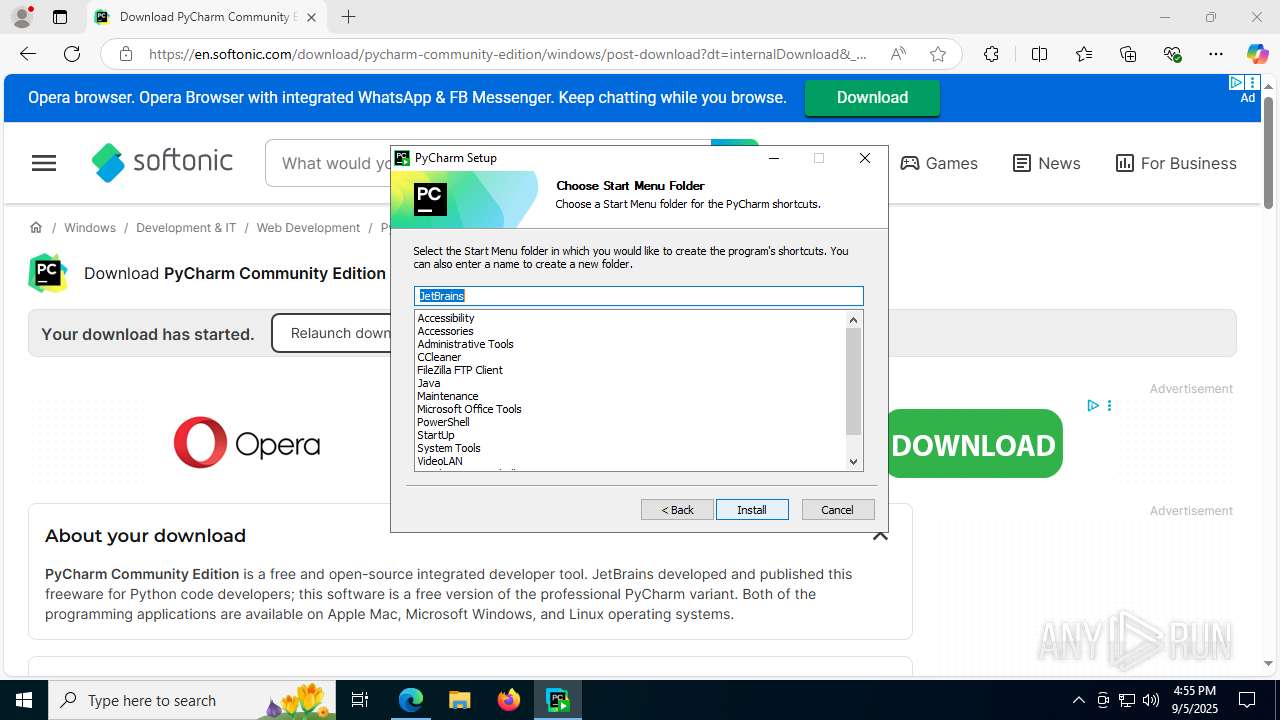Open the notification center icon
1280x720 pixels.
1247,700
